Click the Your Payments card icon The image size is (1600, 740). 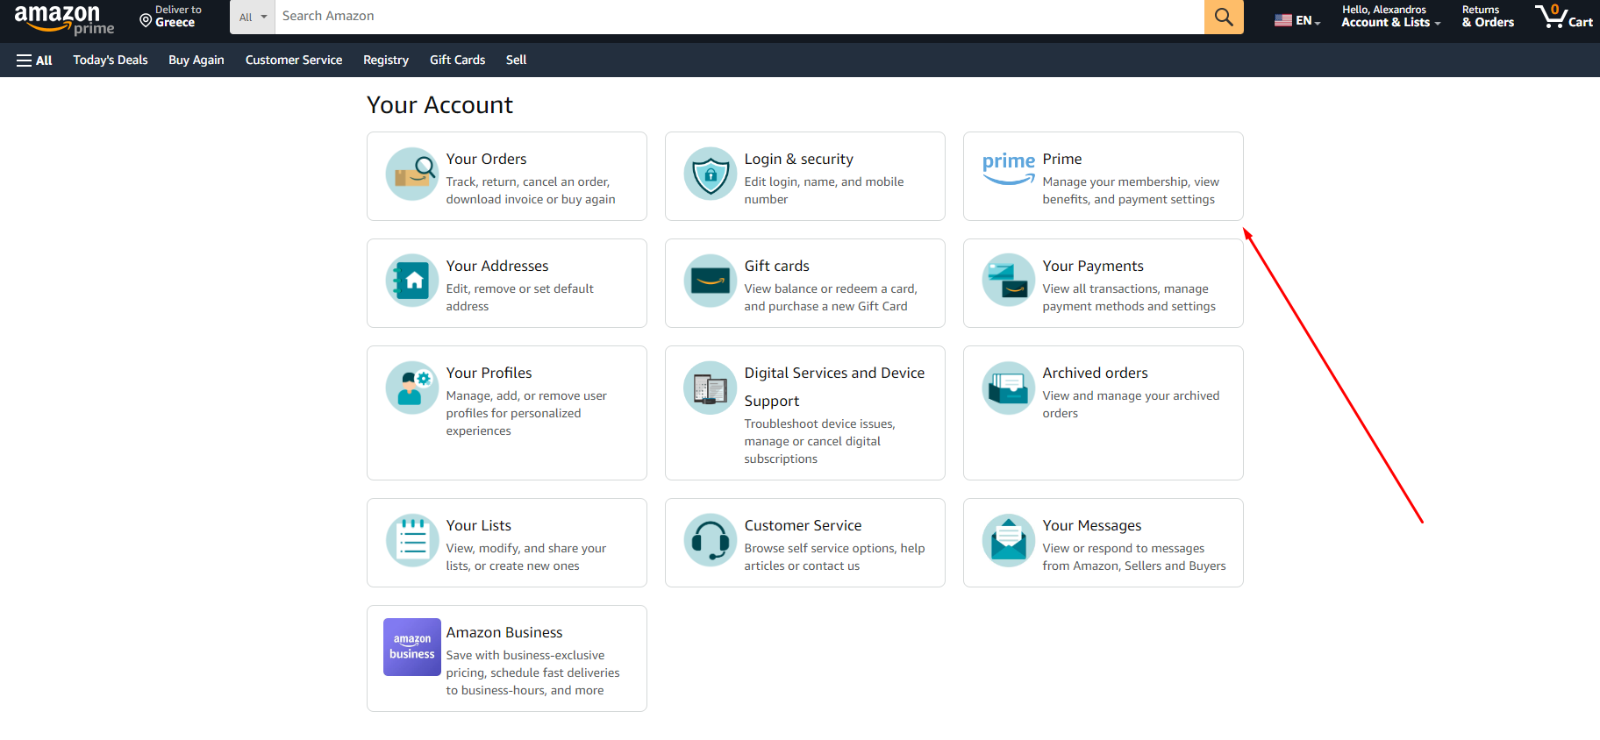[1008, 281]
